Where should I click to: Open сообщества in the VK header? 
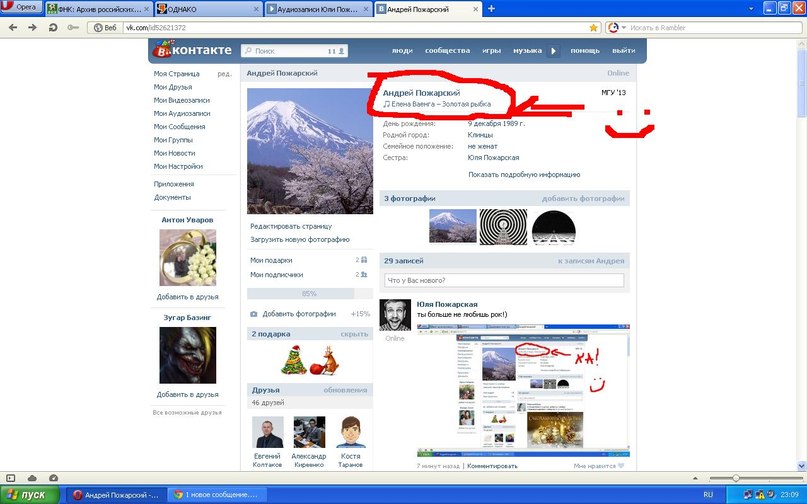click(447, 50)
